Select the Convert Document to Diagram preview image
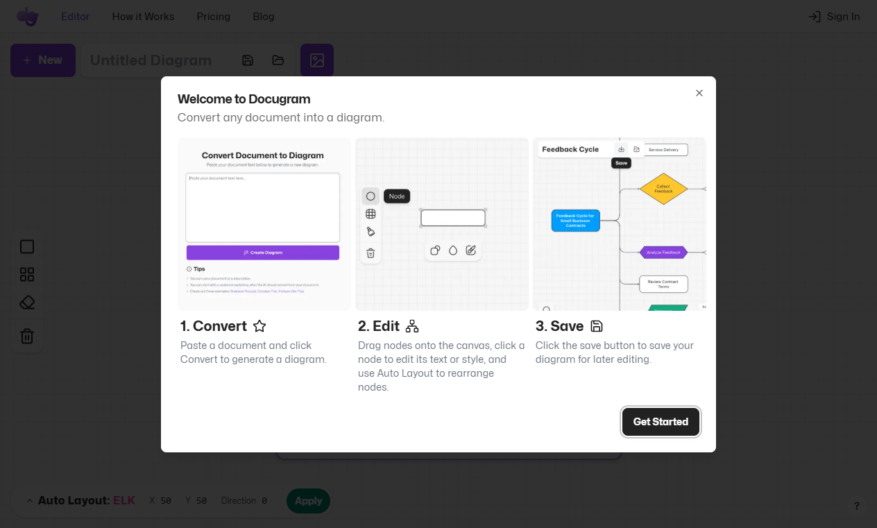The width and height of the screenshot is (877, 528). coord(264,224)
